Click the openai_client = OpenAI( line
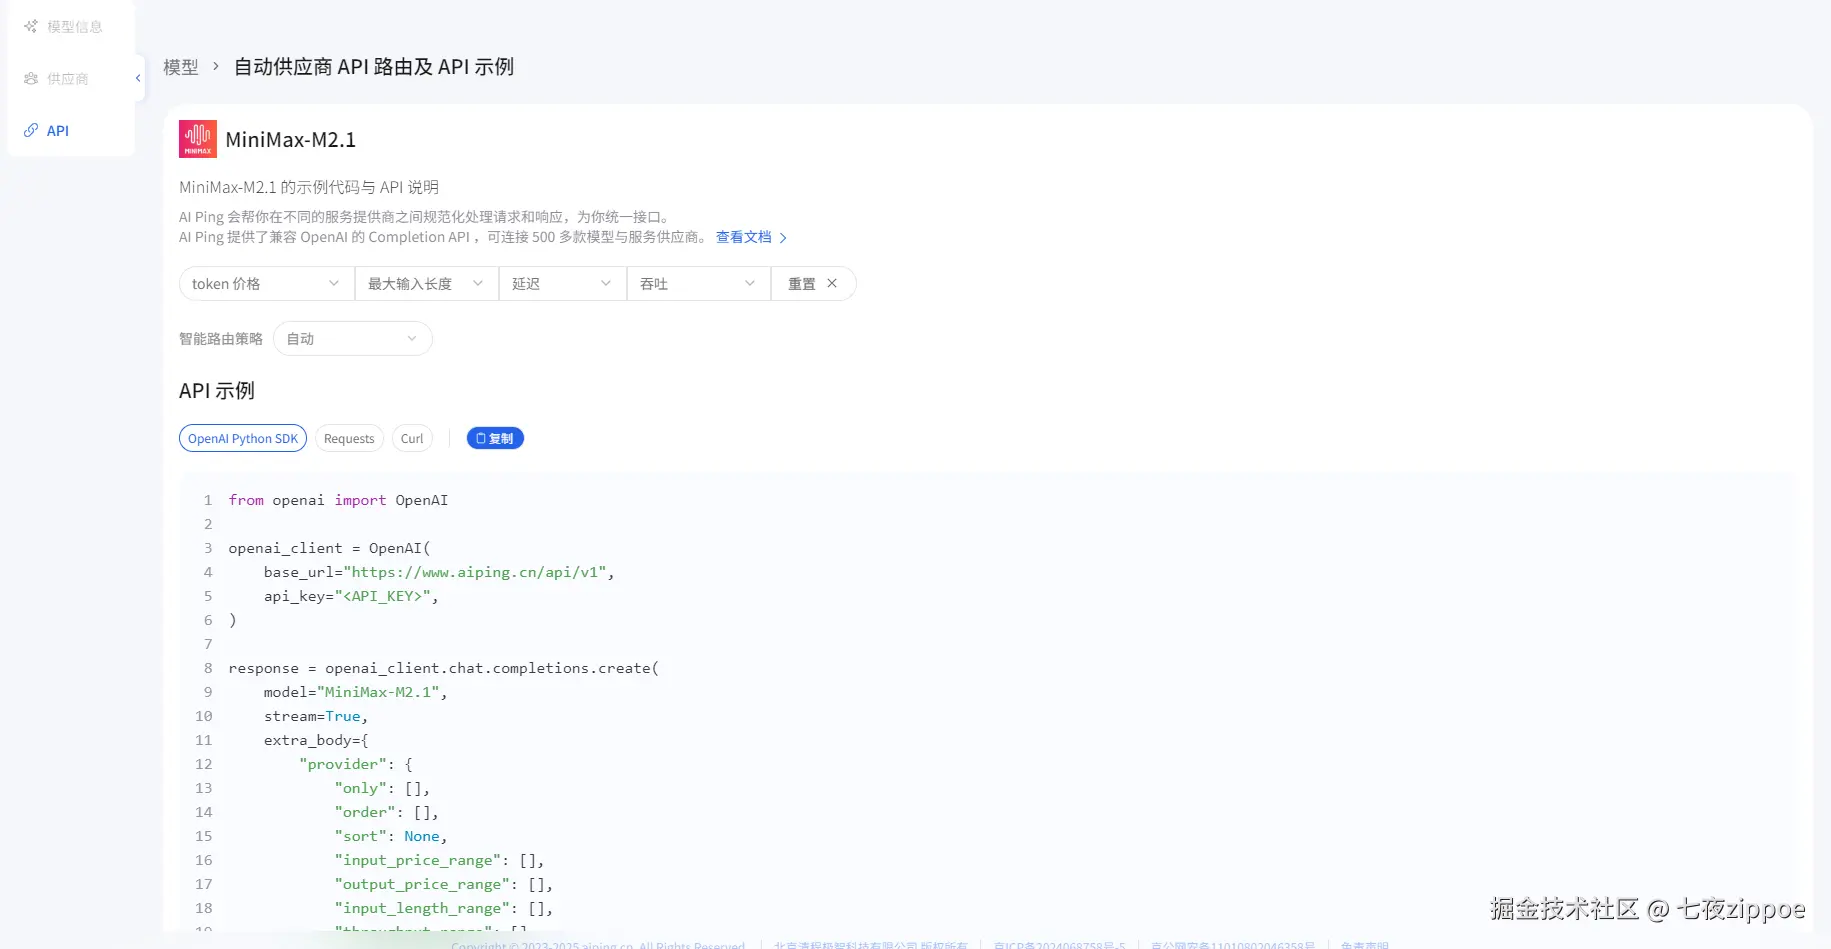Image resolution: width=1831 pixels, height=949 pixels. (x=329, y=548)
